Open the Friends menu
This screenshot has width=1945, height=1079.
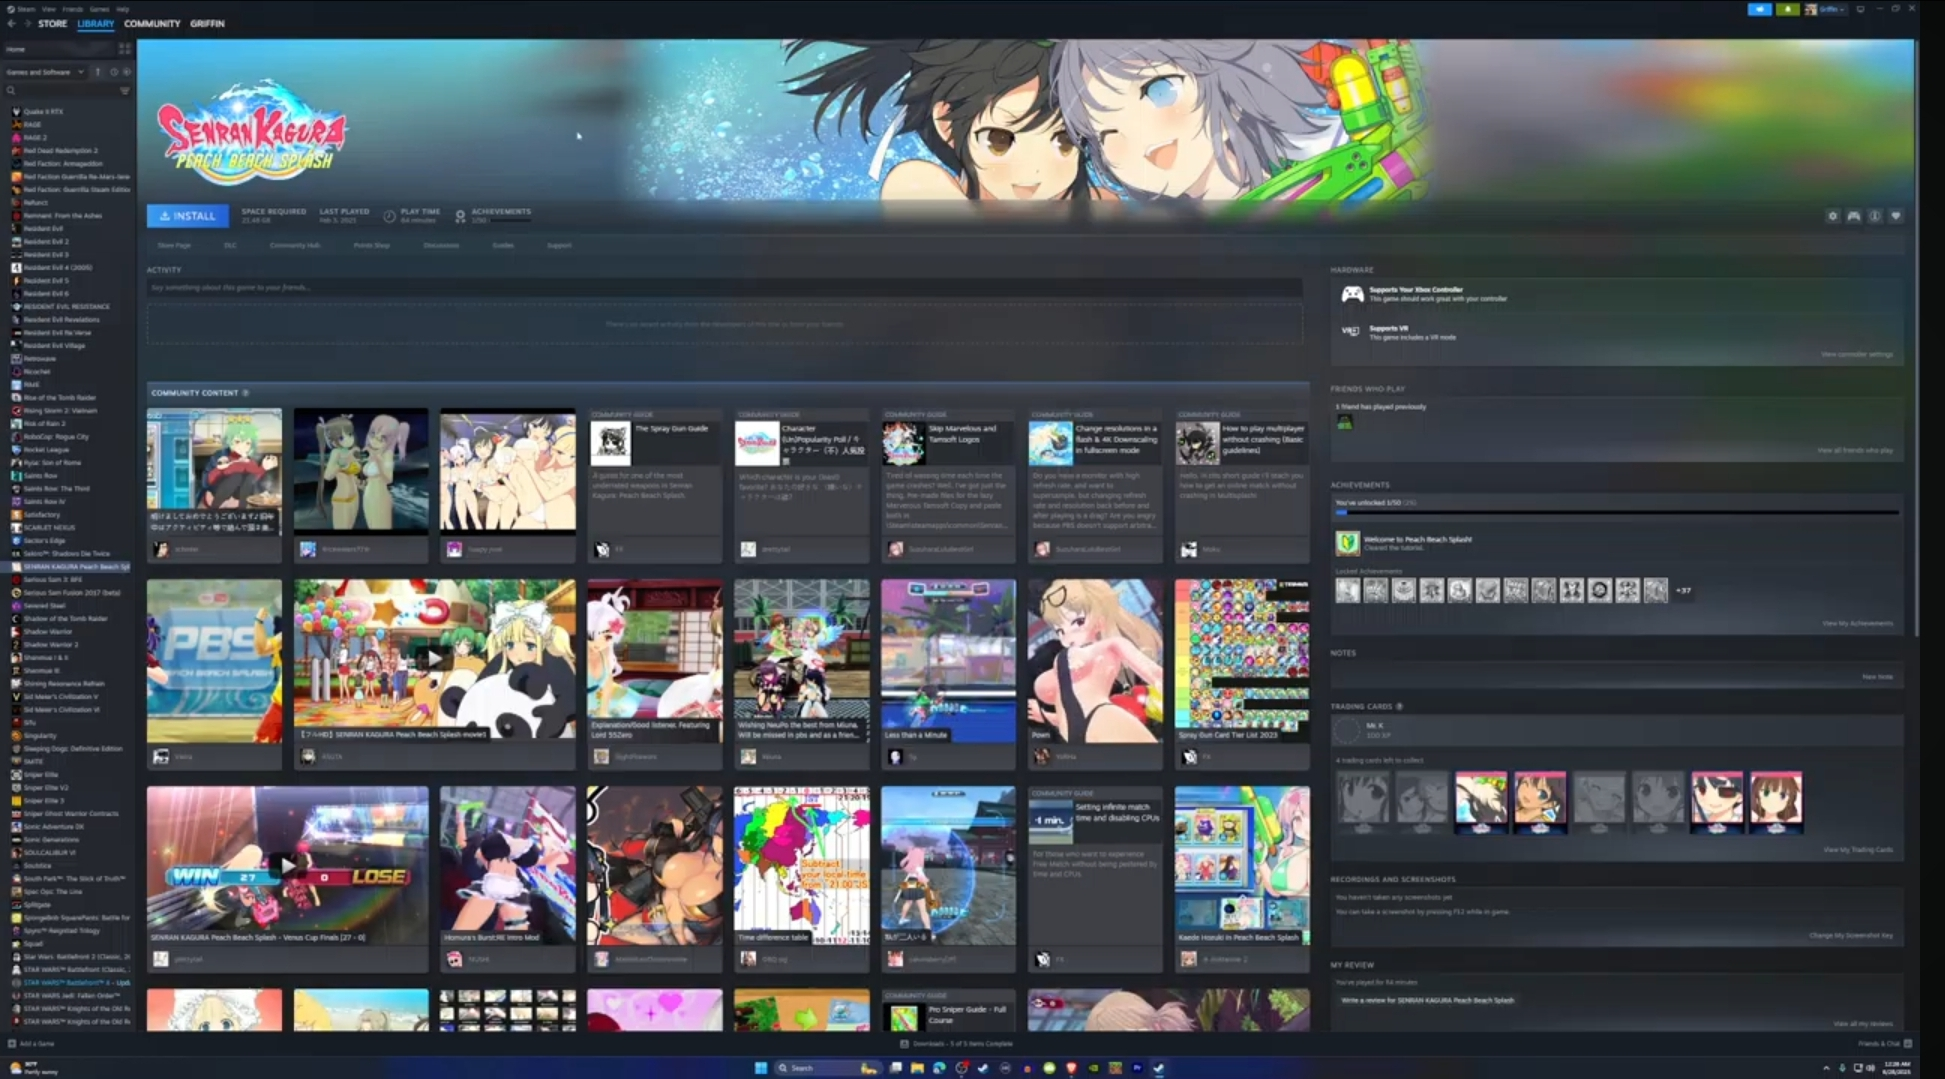[73, 9]
